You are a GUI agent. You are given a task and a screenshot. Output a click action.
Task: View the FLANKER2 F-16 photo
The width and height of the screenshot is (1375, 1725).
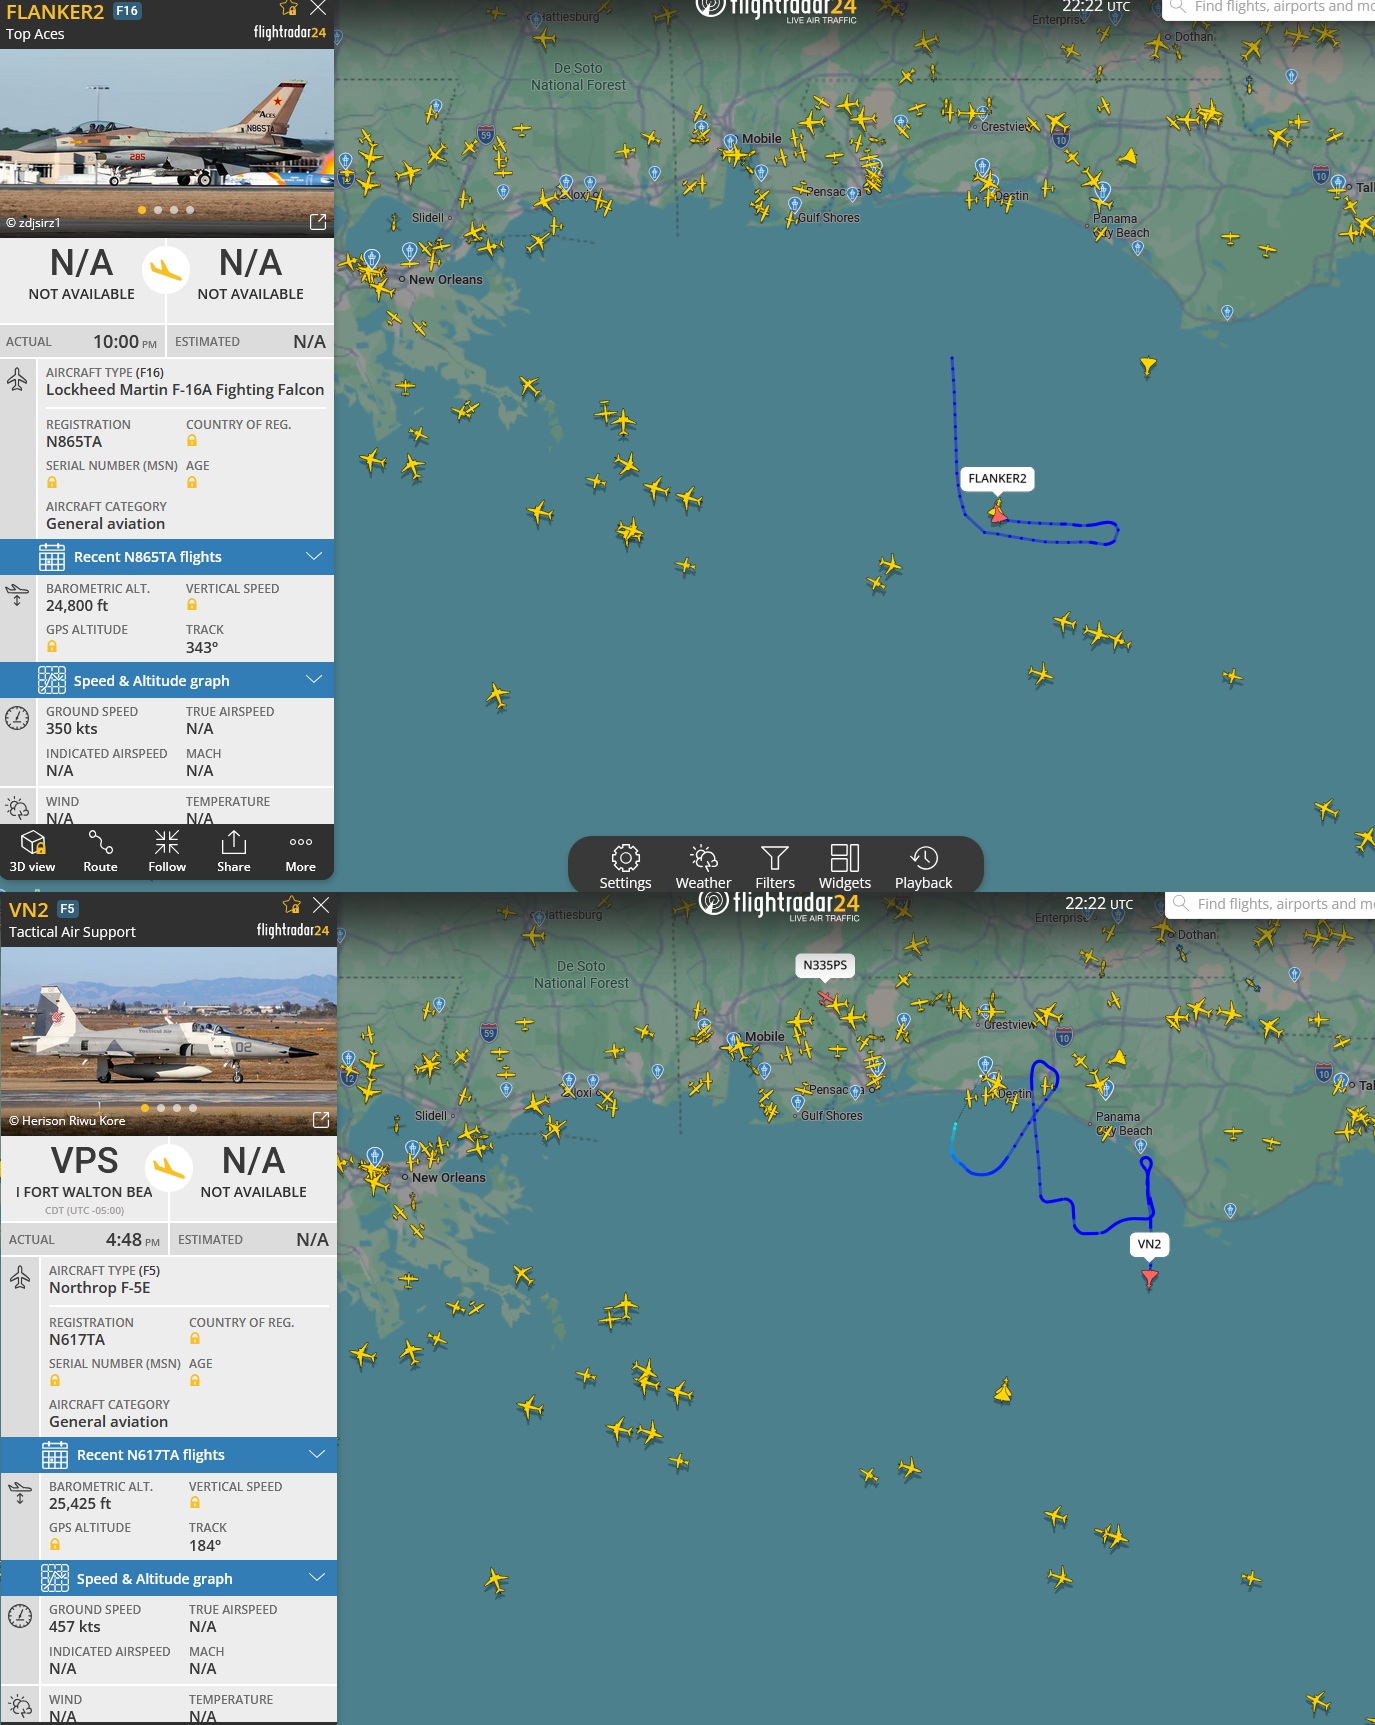click(x=167, y=143)
